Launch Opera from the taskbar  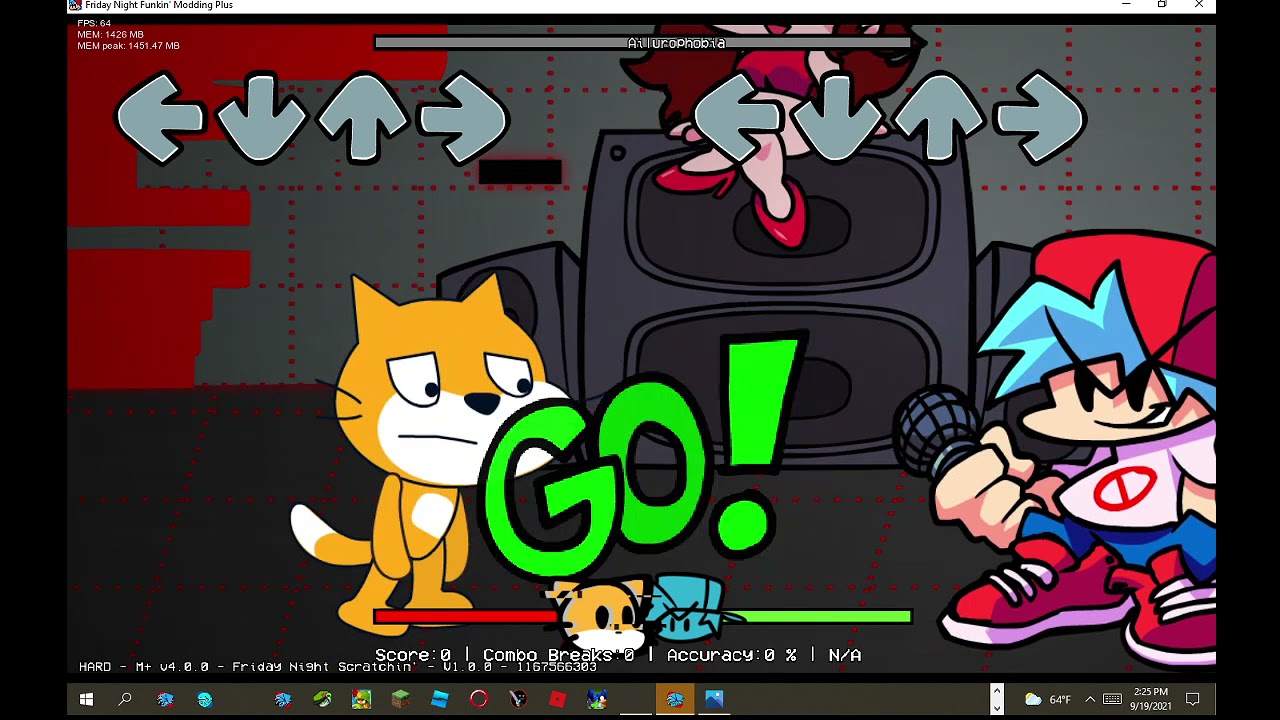click(x=478, y=699)
